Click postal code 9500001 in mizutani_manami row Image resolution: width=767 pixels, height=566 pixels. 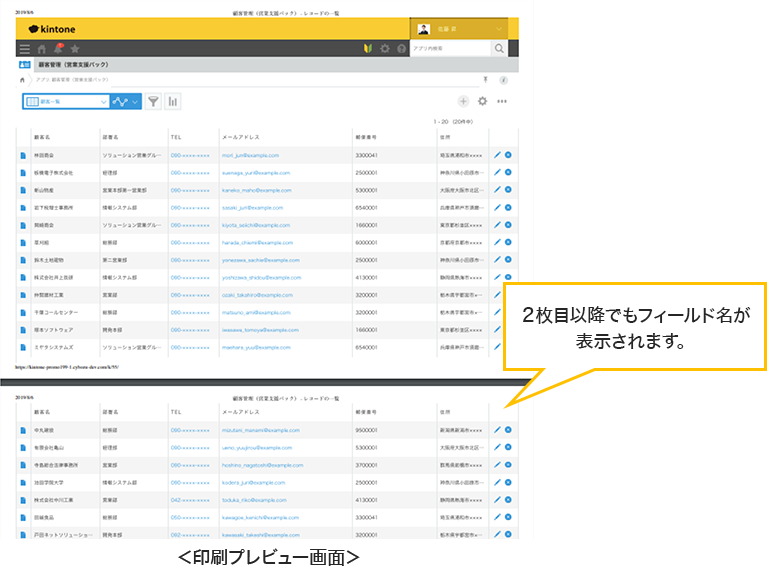[366, 430]
